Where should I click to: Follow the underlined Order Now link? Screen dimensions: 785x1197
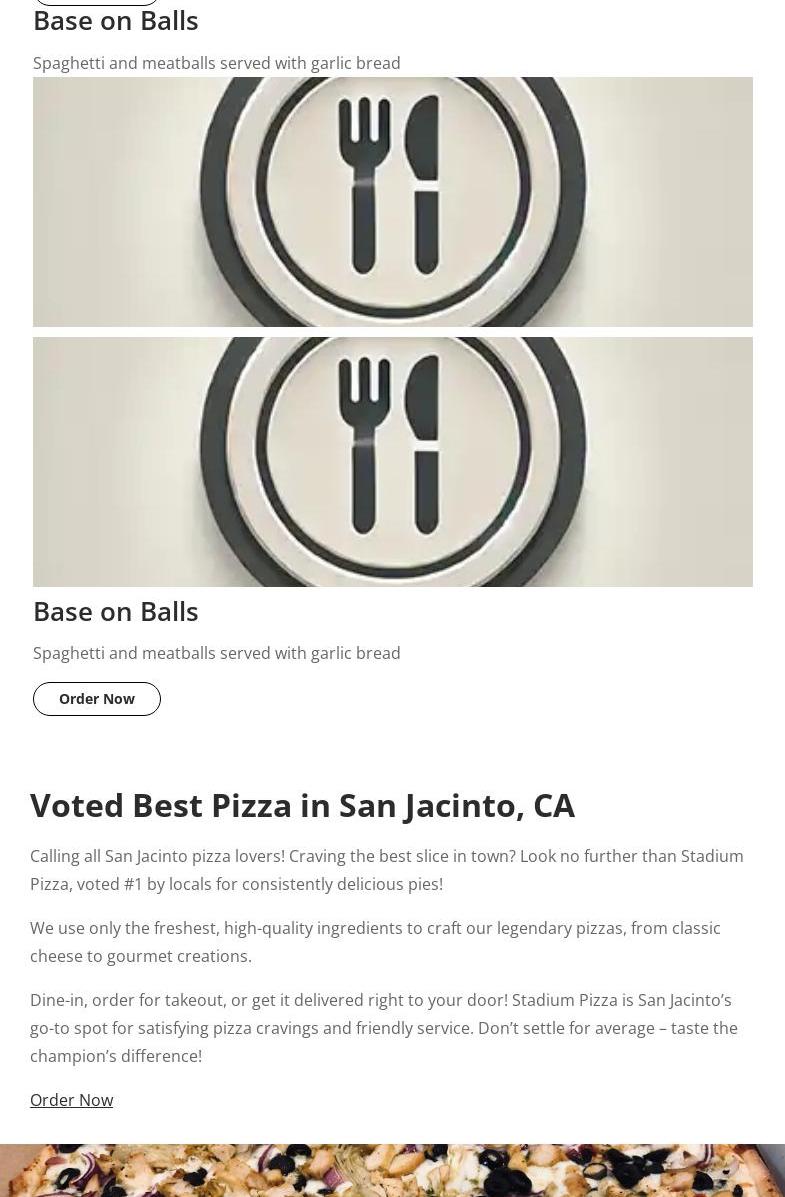pyautogui.click(x=72, y=1100)
